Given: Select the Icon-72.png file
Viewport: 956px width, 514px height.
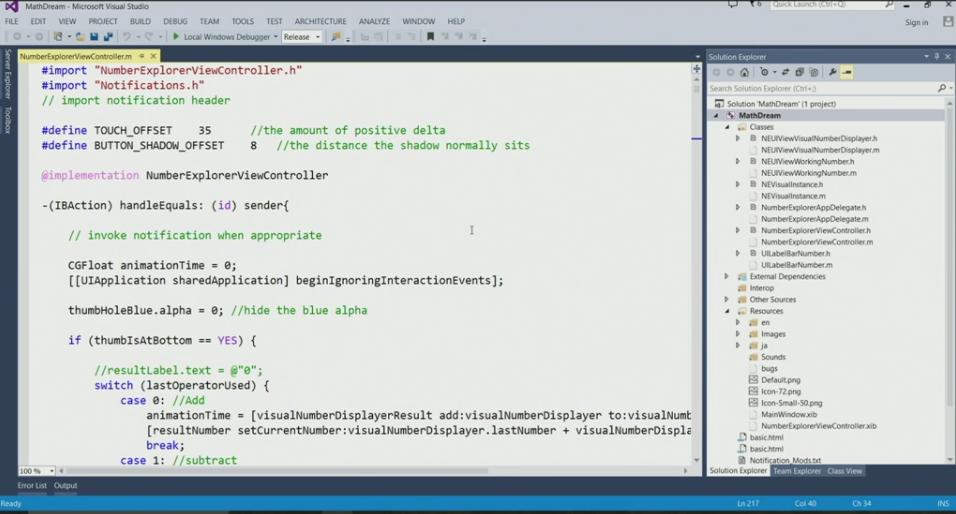Looking at the screenshot, I should click(x=780, y=391).
